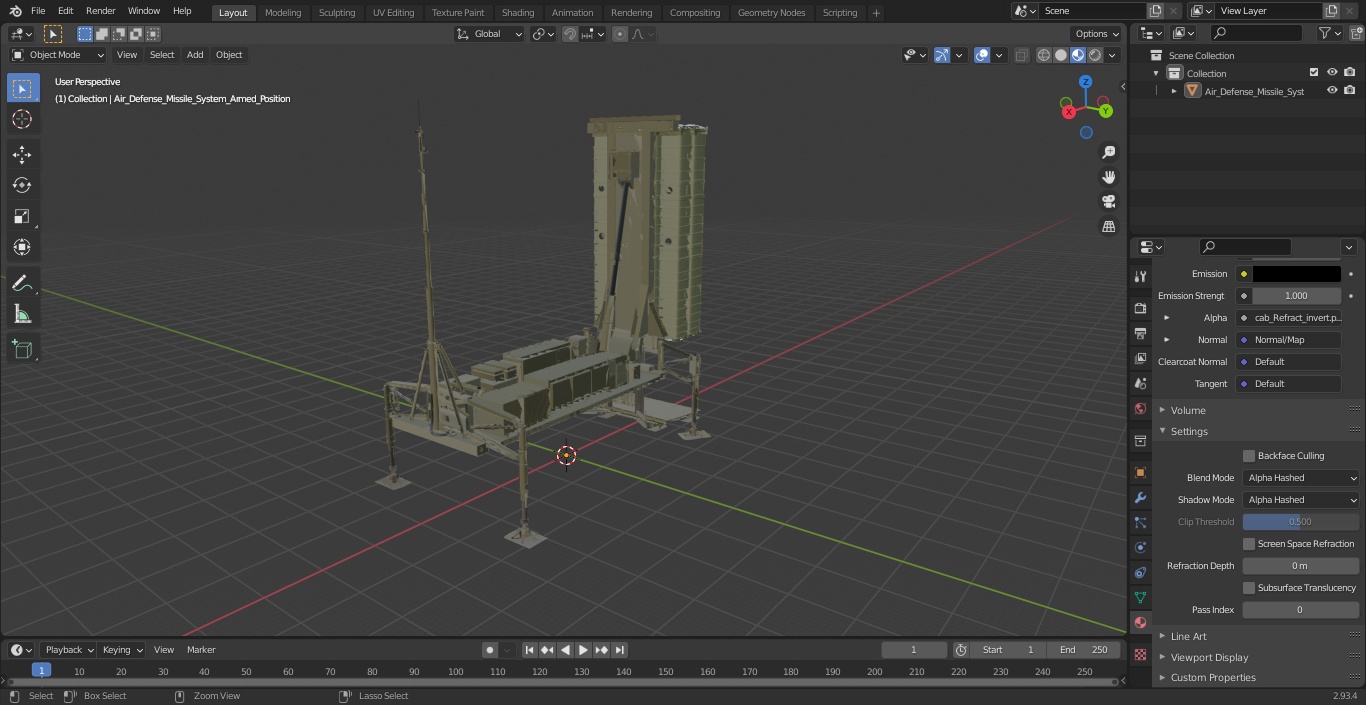The height and width of the screenshot is (705, 1366).
Task: Switch to the Shading workspace tab
Action: click(518, 13)
